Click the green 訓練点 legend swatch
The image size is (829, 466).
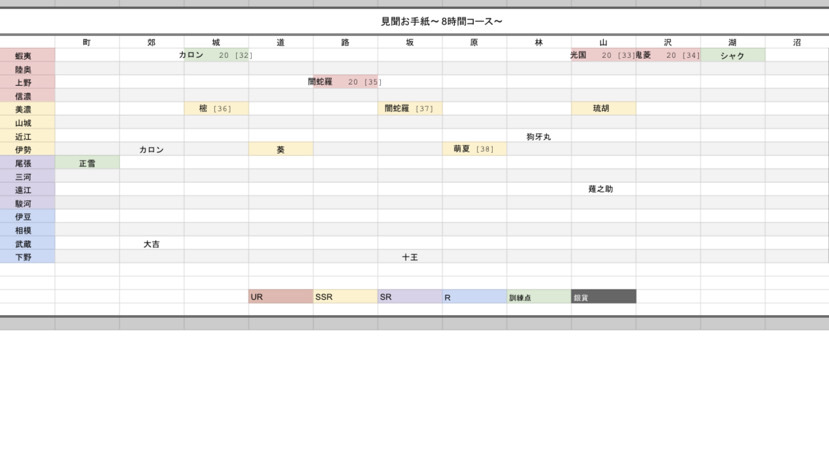539,297
